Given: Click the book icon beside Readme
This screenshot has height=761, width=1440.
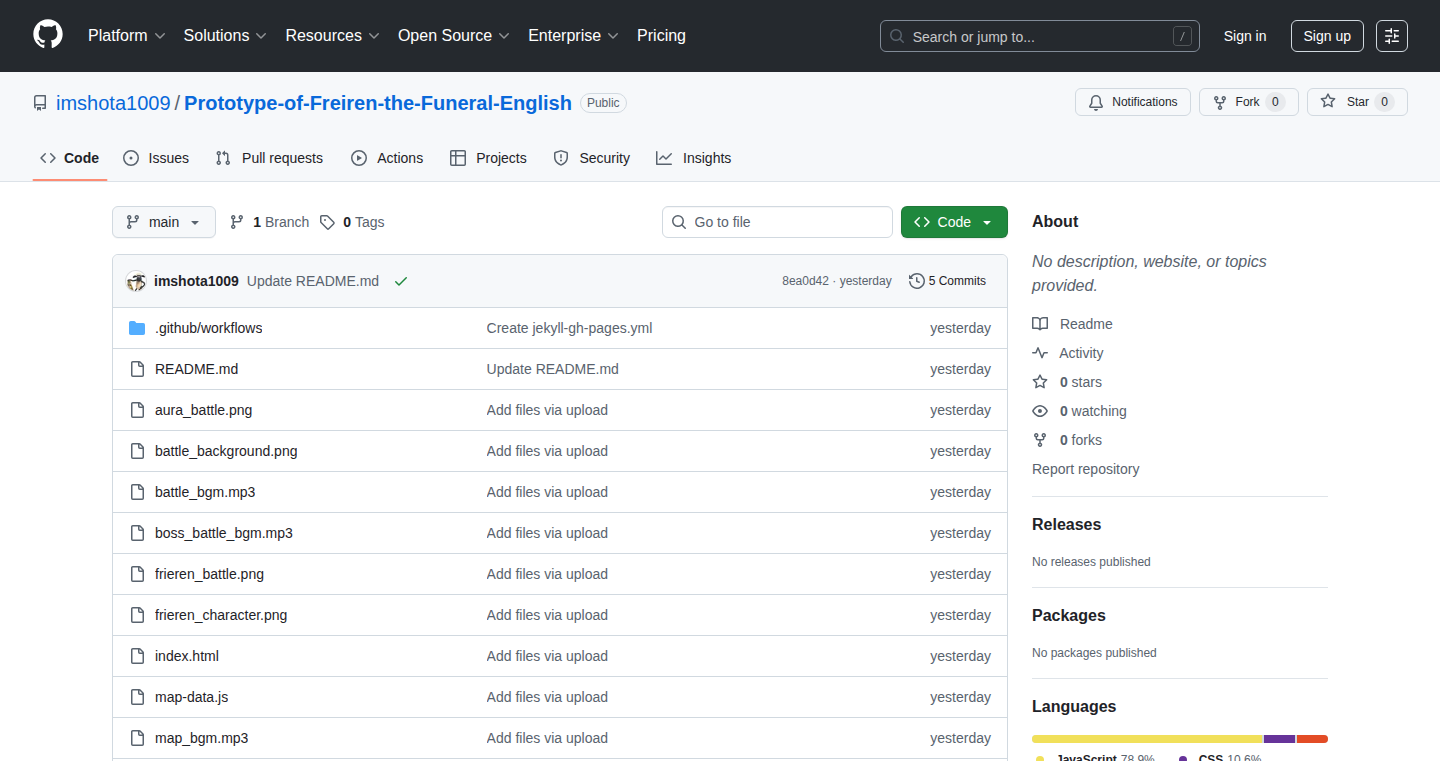Looking at the screenshot, I should (1040, 324).
